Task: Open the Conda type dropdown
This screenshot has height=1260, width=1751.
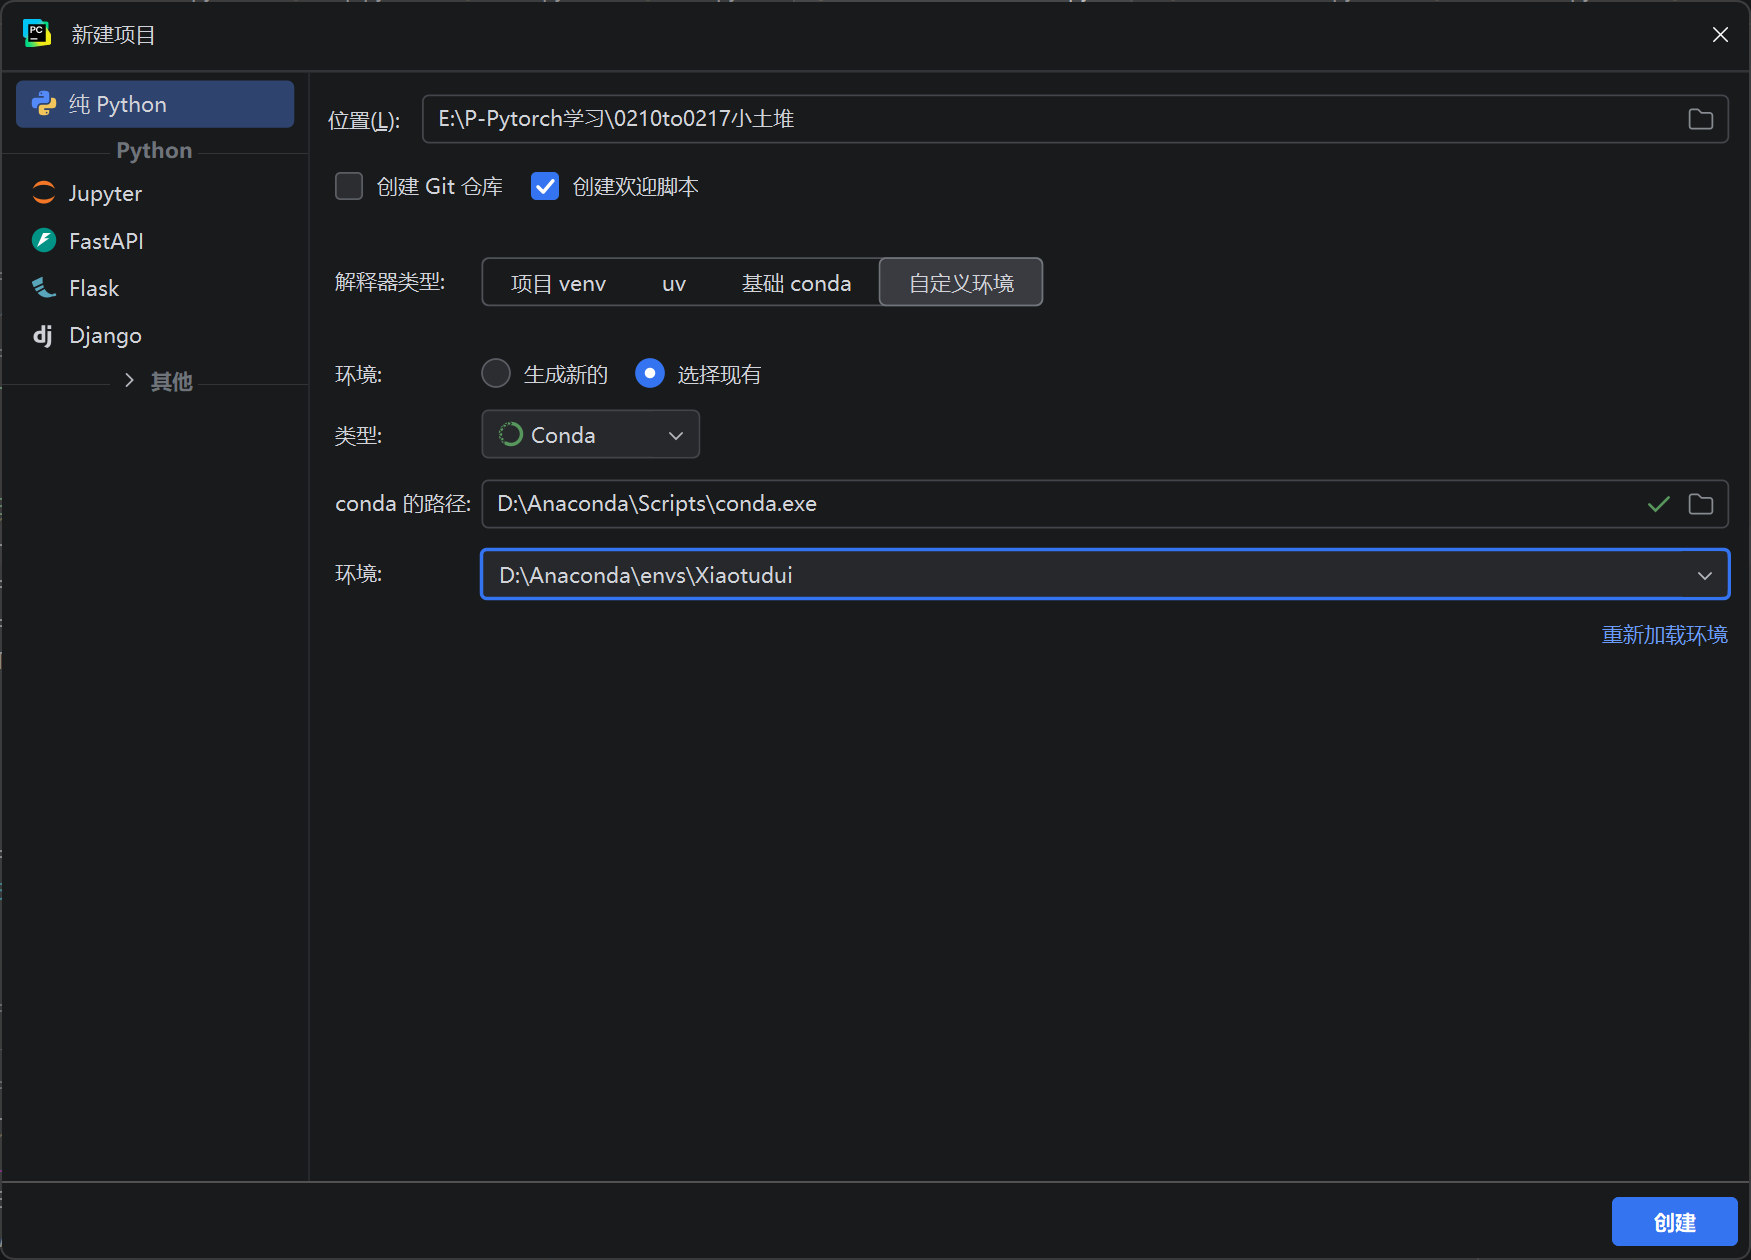Action: (591, 435)
